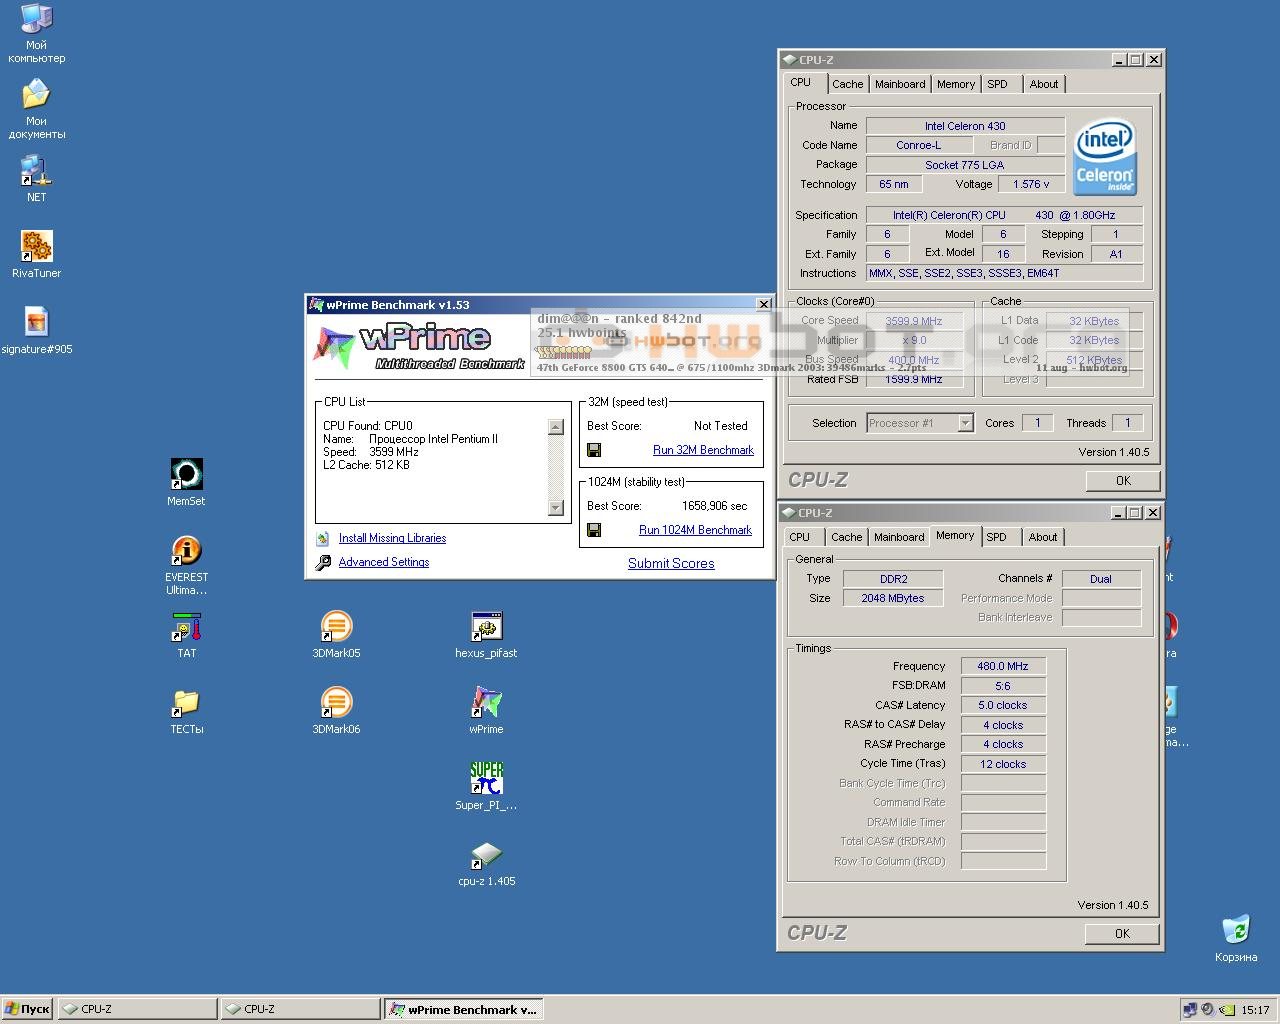The height and width of the screenshot is (1024, 1280).
Task: Switch to second CPU-Z taskbar button
Action: pos(300,1009)
